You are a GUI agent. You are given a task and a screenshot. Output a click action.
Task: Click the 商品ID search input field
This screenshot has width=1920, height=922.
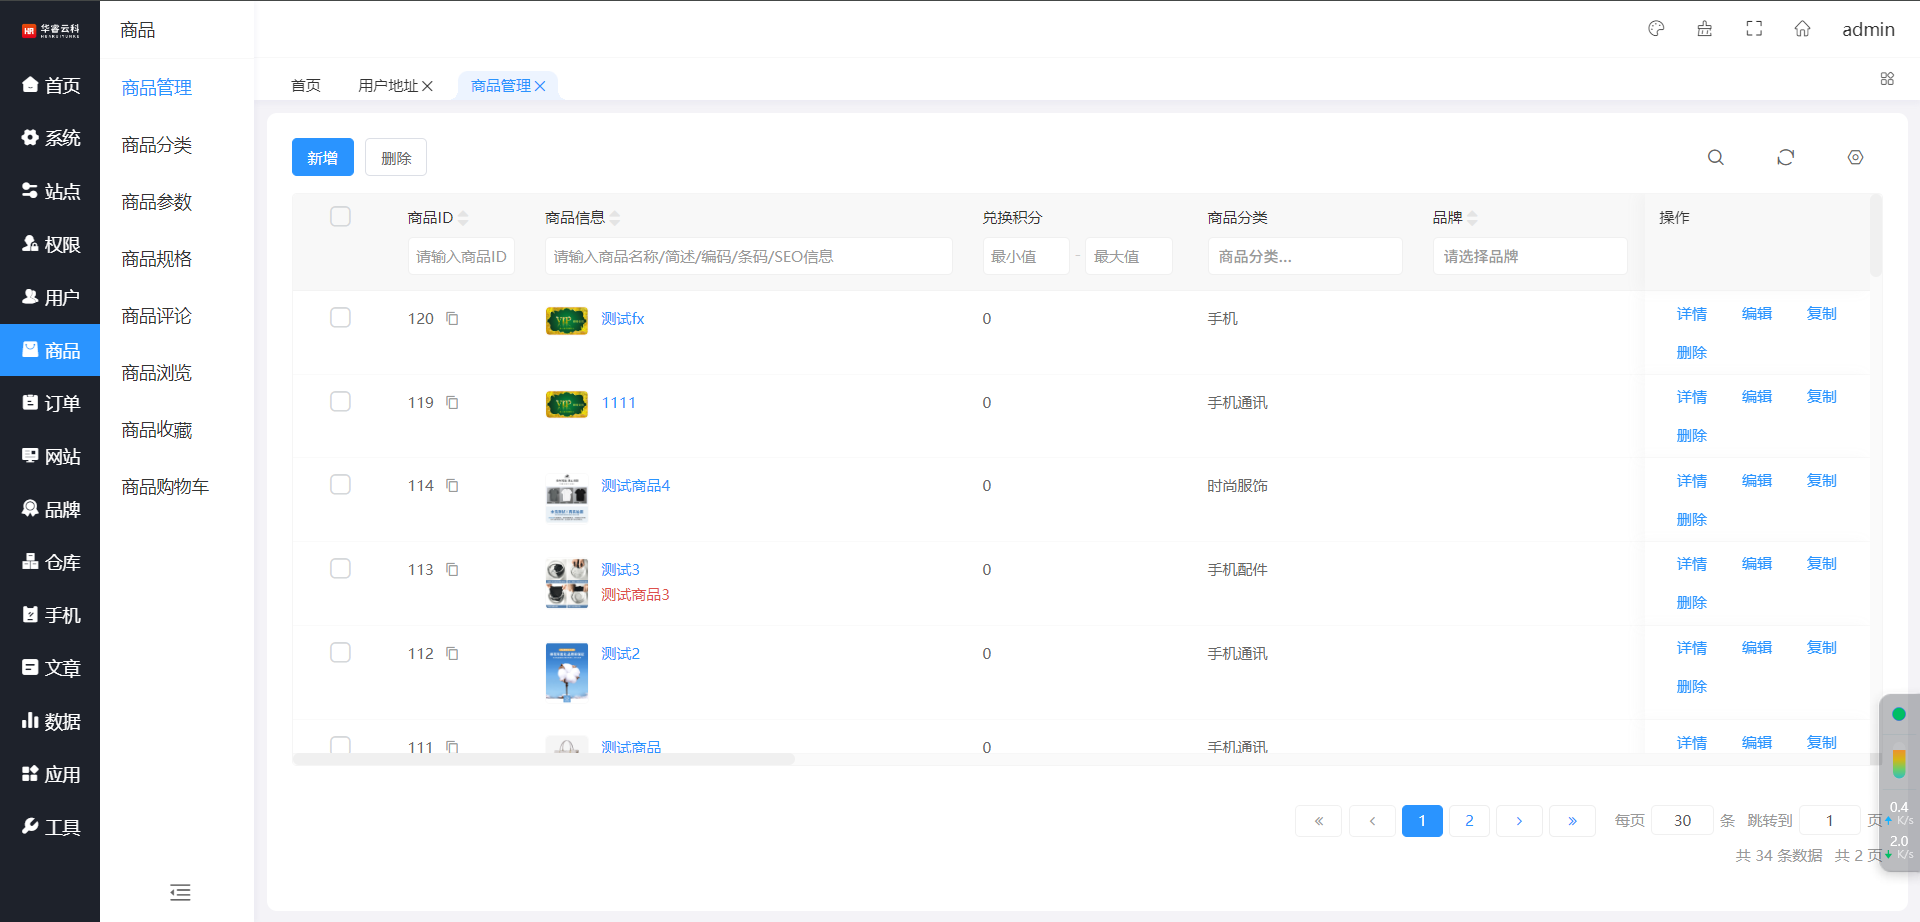(x=461, y=257)
